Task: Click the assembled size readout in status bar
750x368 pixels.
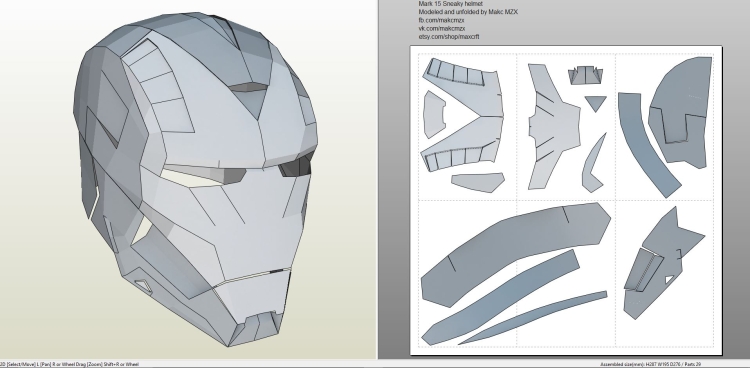Action: pyautogui.click(x=651, y=365)
